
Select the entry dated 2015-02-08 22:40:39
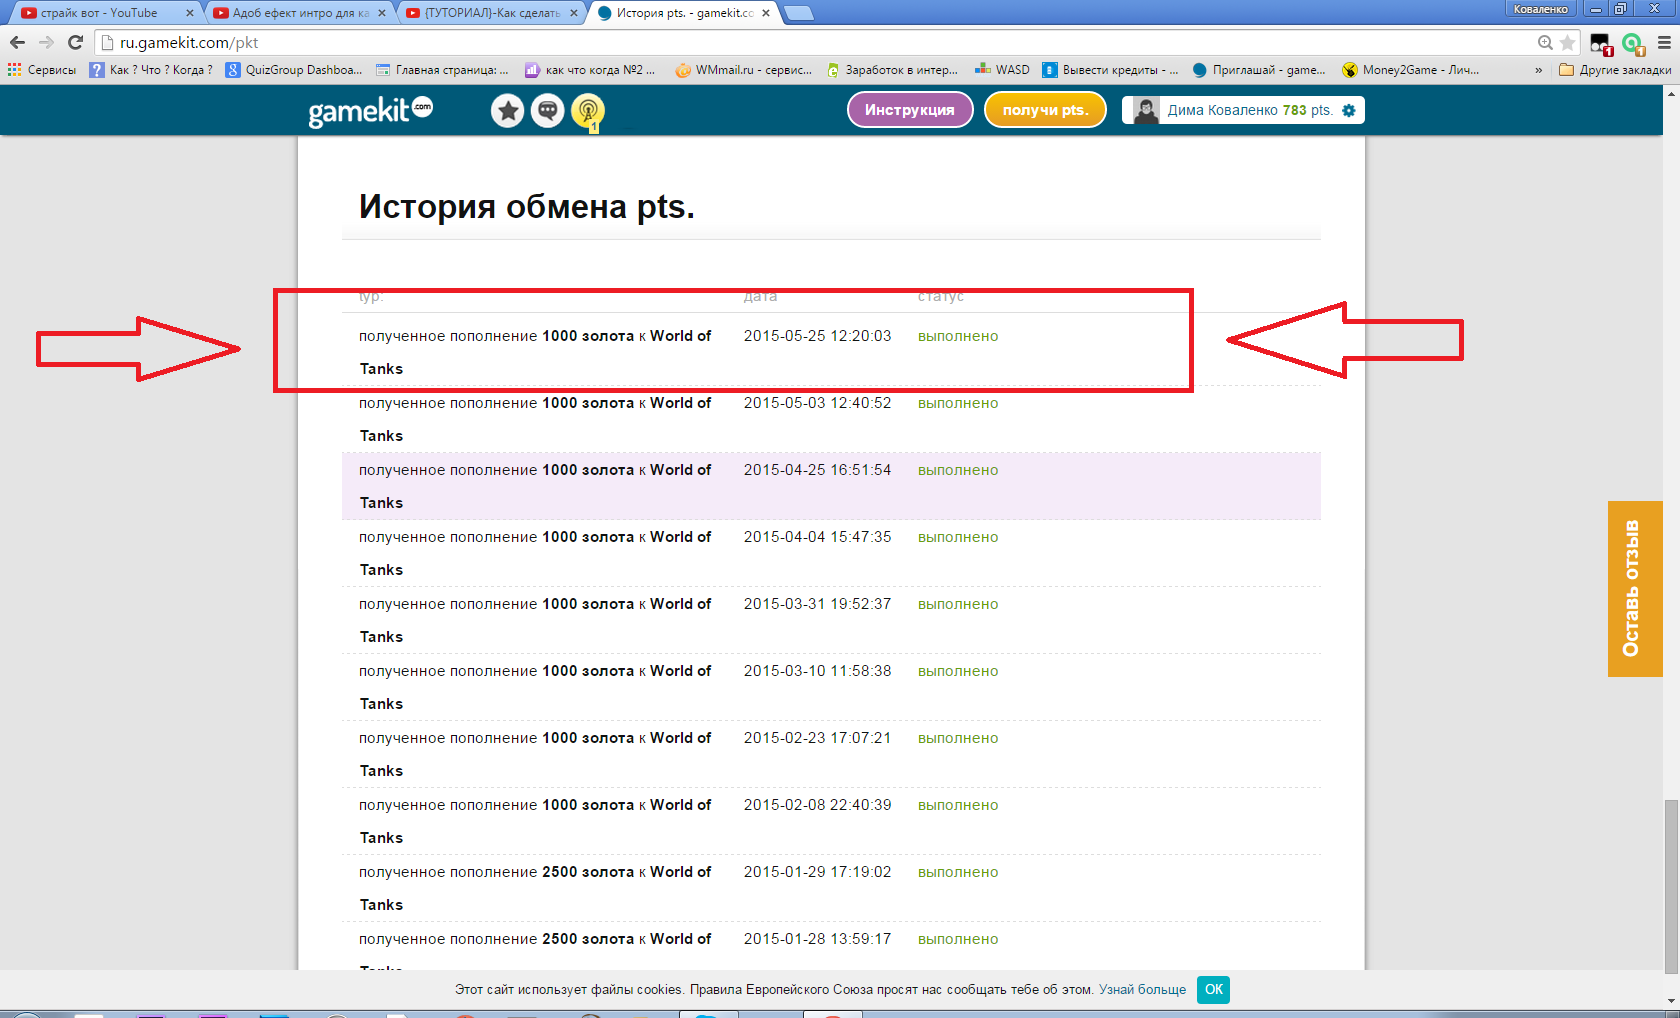[831, 821]
